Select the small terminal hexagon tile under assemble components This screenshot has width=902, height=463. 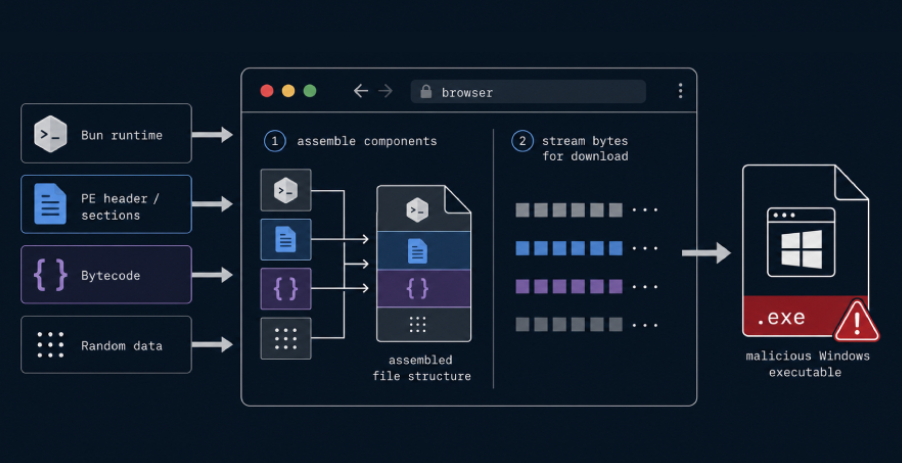286,190
